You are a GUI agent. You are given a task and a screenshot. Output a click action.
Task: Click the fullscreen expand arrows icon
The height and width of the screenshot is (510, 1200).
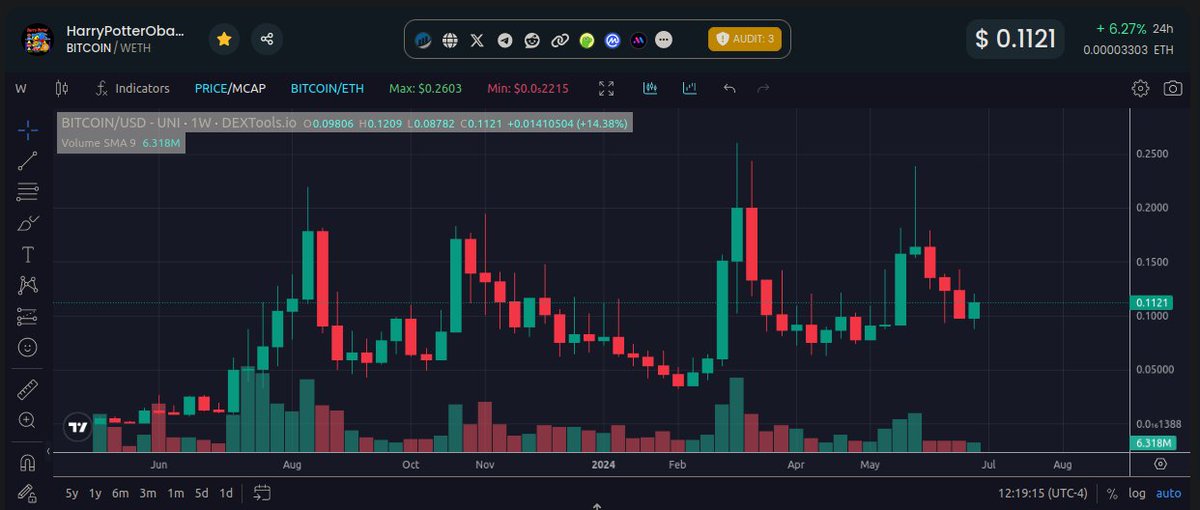[606, 89]
